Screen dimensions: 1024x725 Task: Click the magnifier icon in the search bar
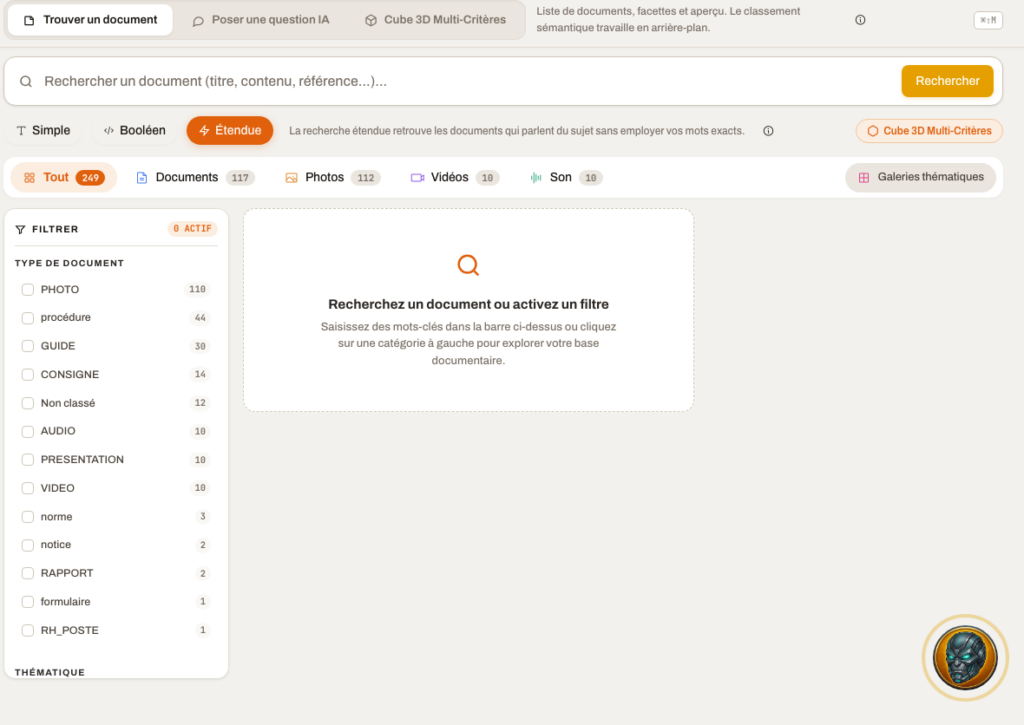point(25,82)
